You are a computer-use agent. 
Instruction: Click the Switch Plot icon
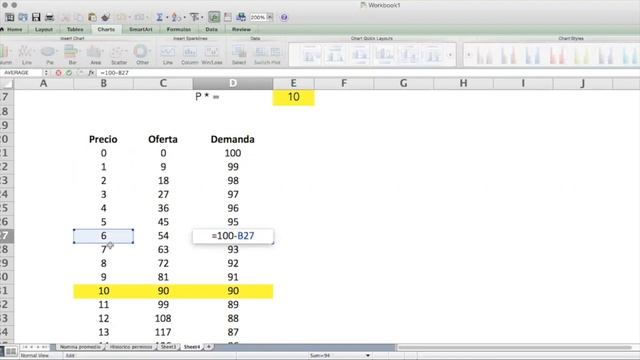click(267, 55)
